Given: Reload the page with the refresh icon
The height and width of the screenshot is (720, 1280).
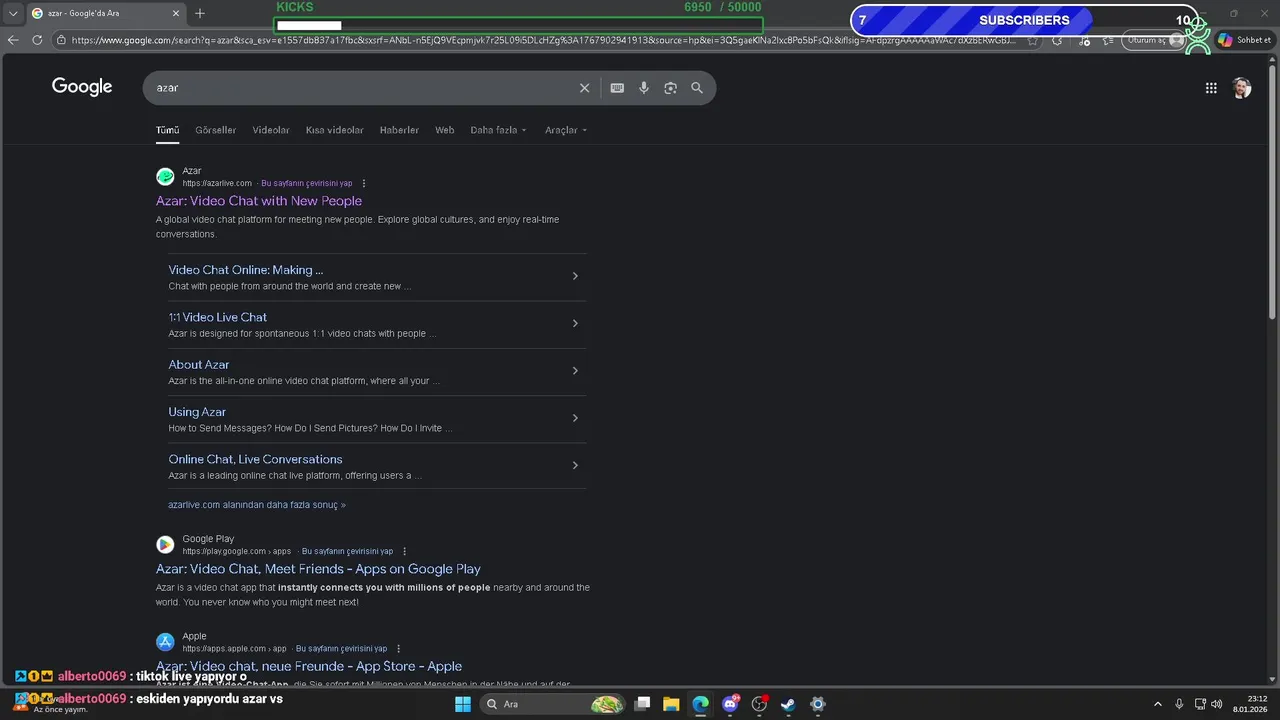Looking at the screenshot, I should click(x=37, y=40).
